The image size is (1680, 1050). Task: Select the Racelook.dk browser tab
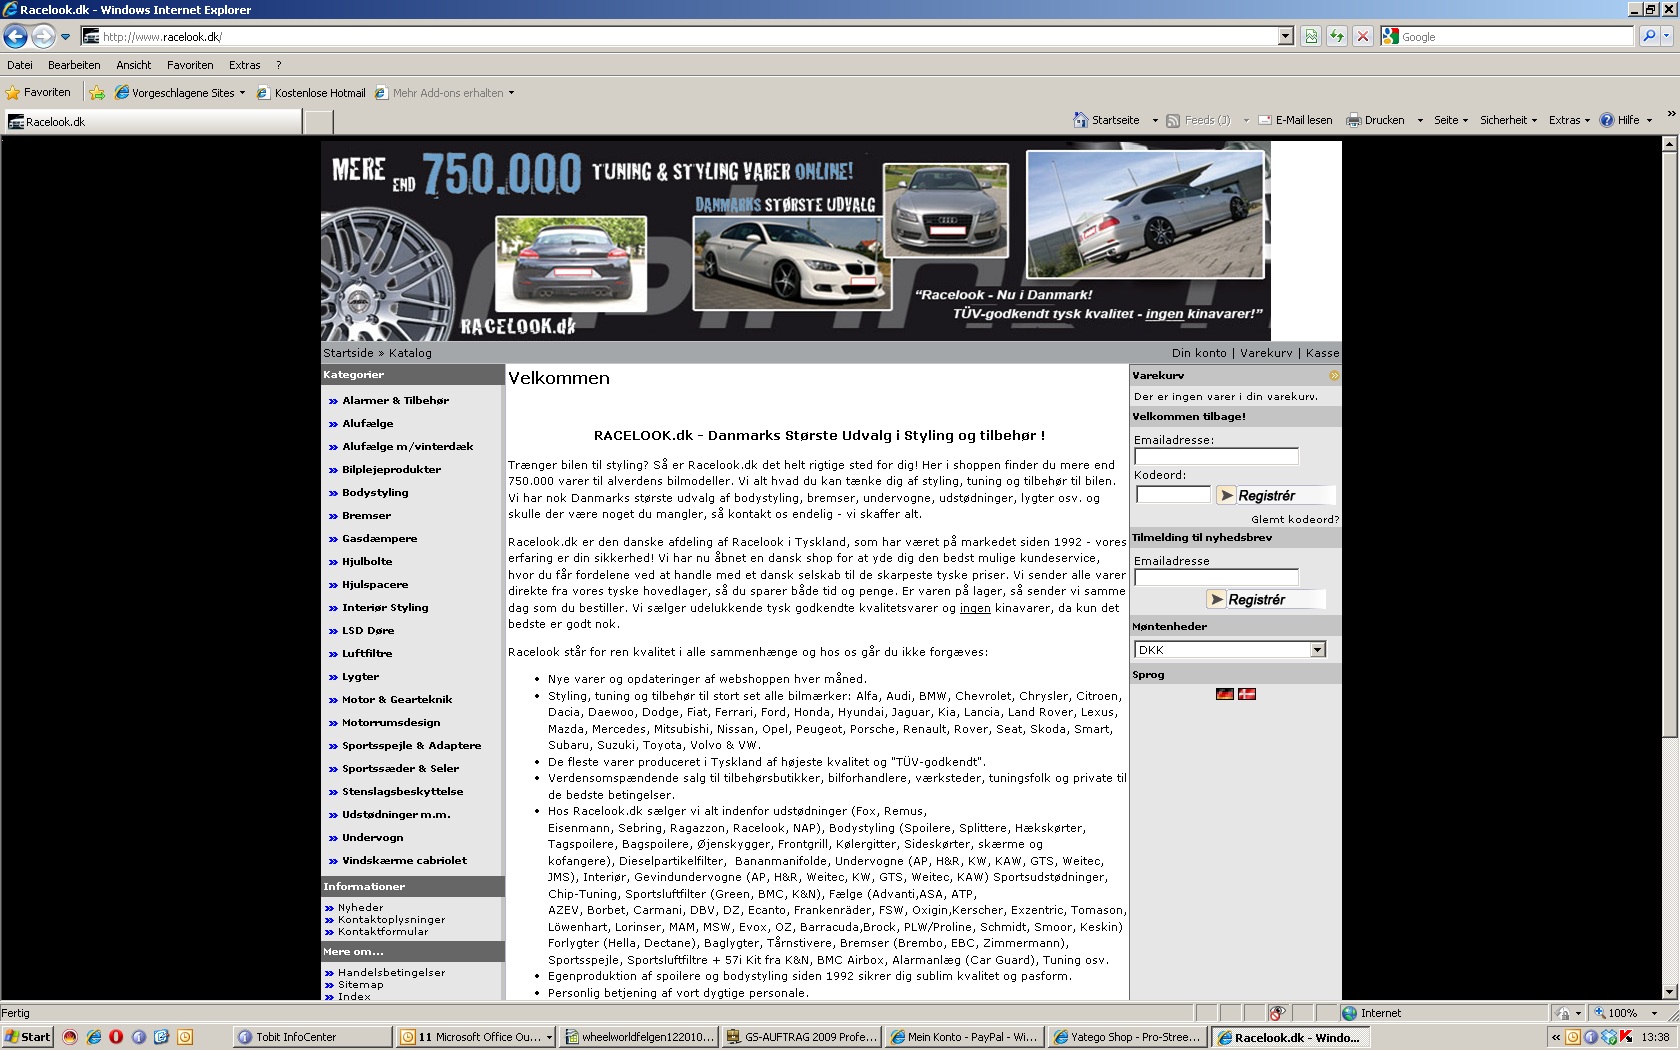(x=150, y=122)
